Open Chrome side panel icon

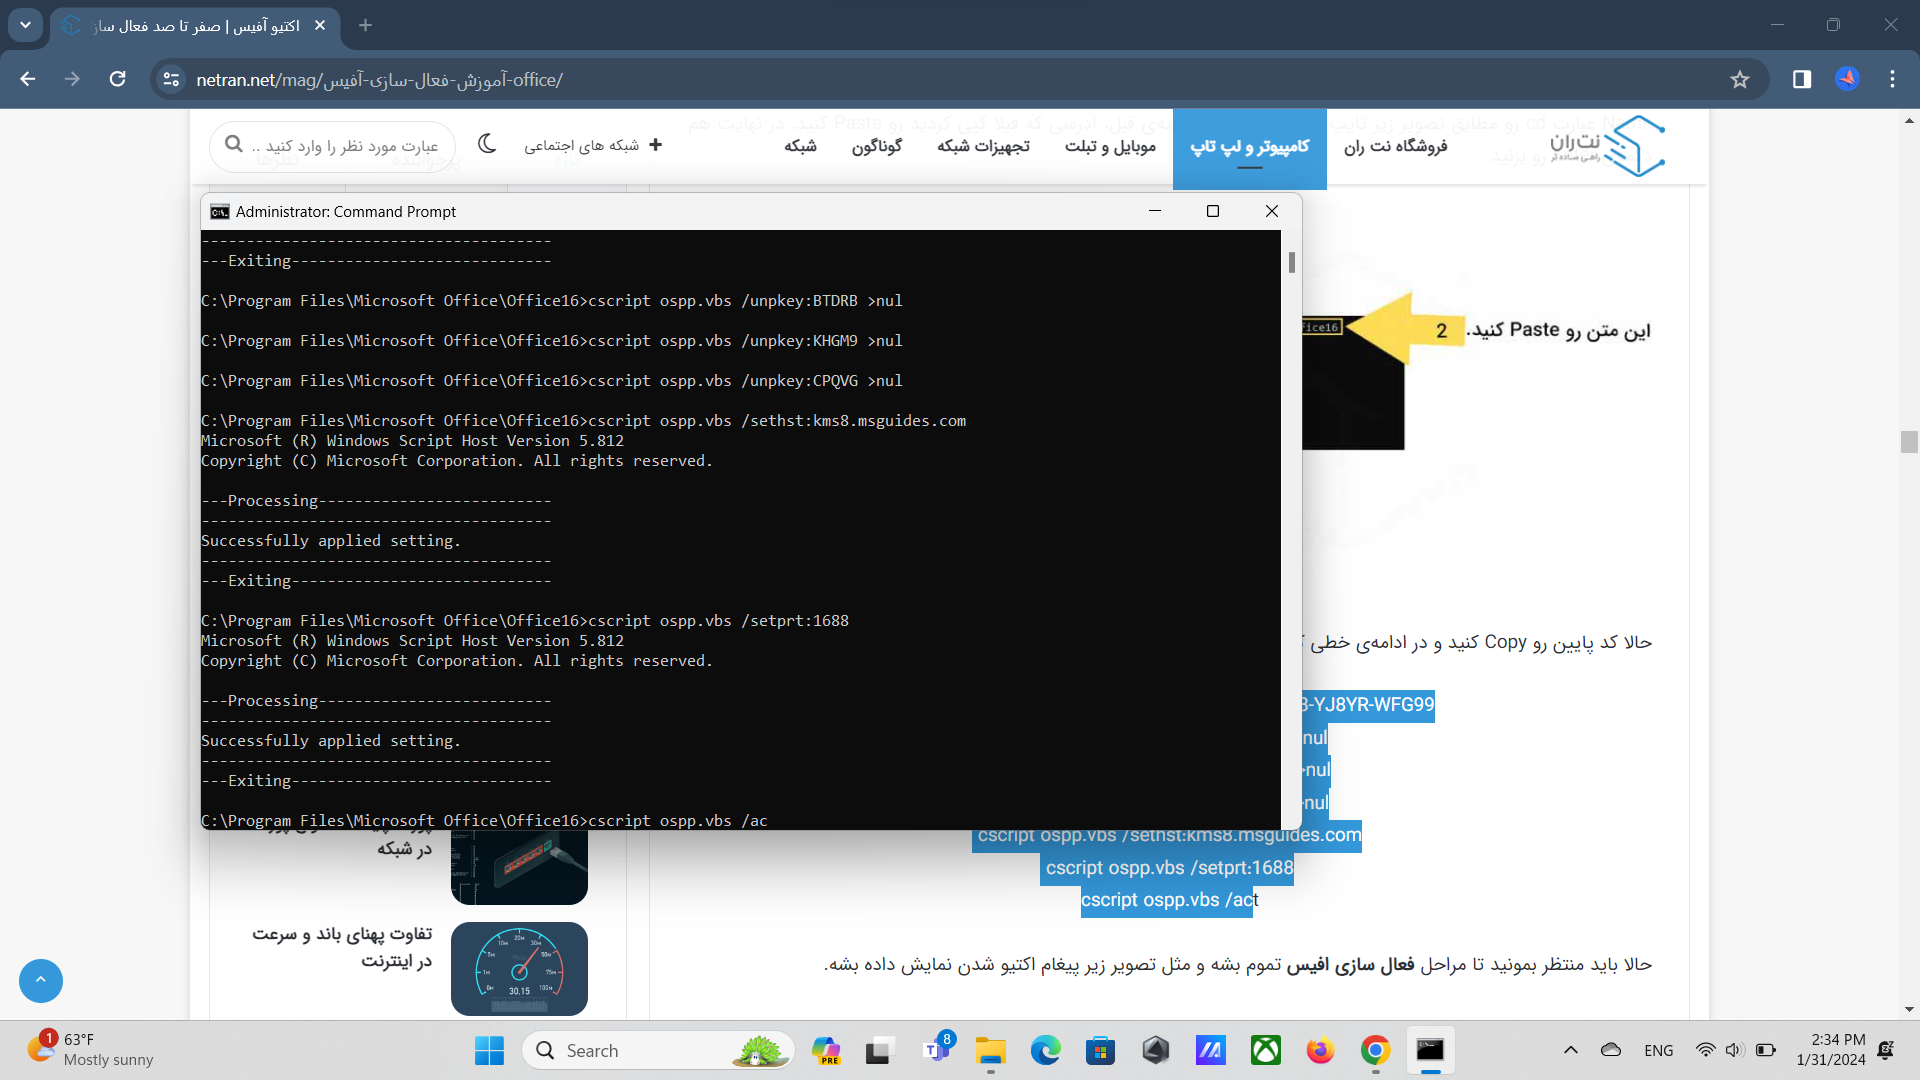(x=1802, y=79)
